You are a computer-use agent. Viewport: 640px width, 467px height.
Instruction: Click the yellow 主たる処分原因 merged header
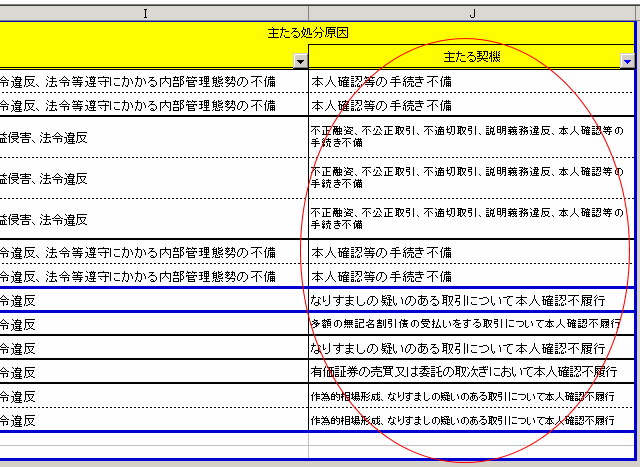pyautogui.click(x=320, y=34)
